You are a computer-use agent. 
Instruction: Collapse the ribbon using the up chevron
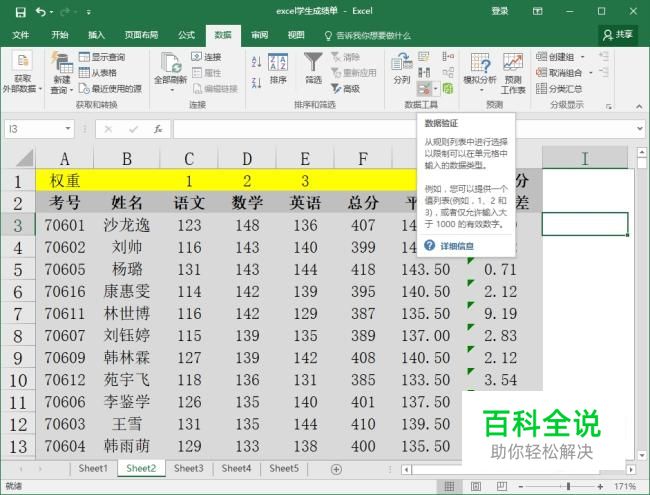638,107
